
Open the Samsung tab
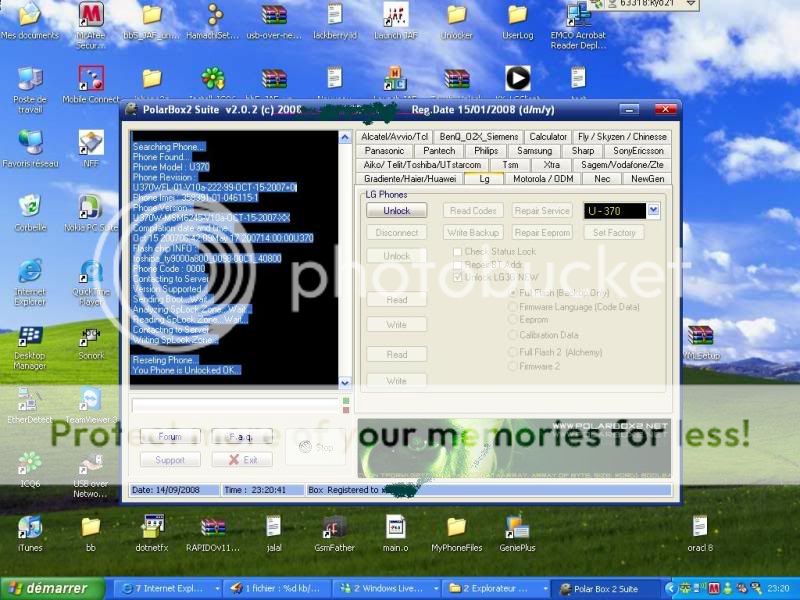point(534,151)
